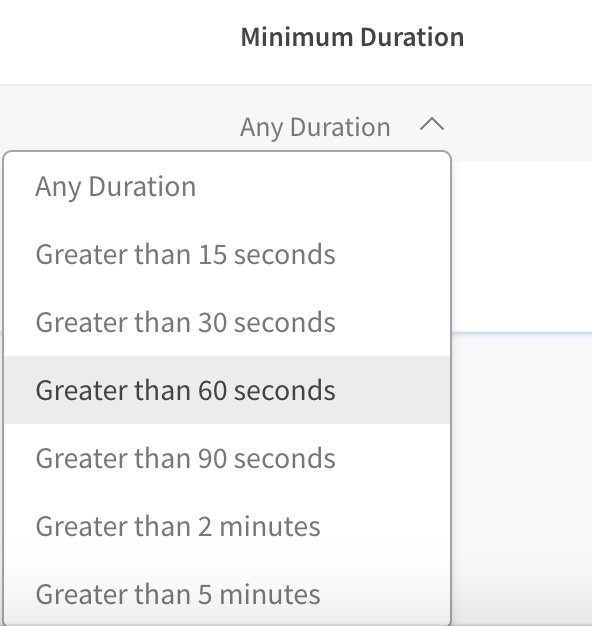Filter by duration over 60 seconds

[x=227, y=390]
